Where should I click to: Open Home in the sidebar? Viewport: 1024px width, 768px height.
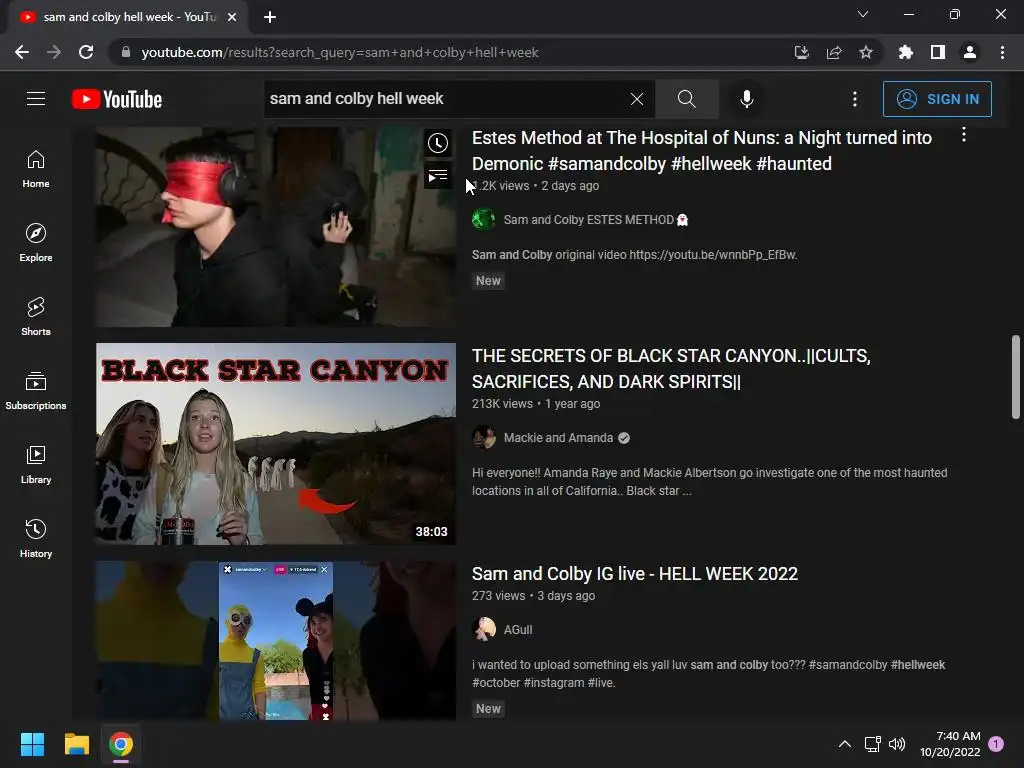point(36,168)
